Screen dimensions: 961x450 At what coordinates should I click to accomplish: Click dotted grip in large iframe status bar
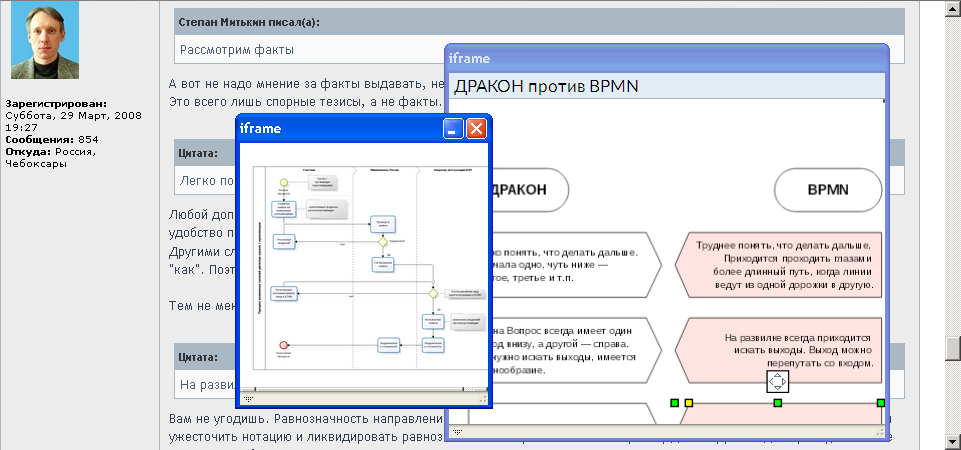[x=458, y=432]
